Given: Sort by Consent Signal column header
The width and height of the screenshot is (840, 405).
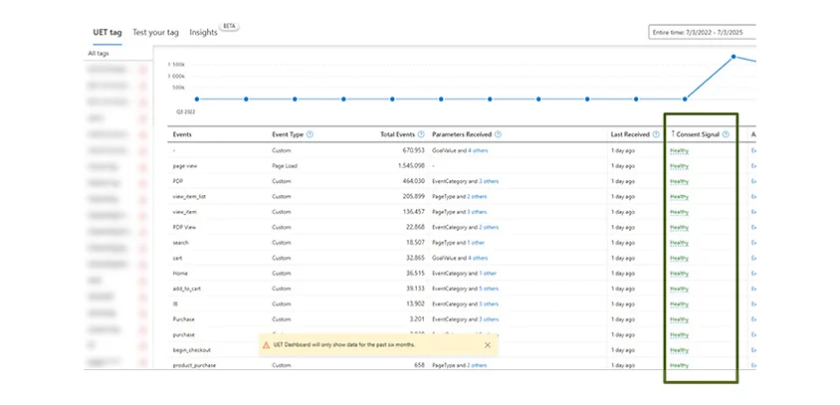Looking at the screenshot, I should [698, 134].
